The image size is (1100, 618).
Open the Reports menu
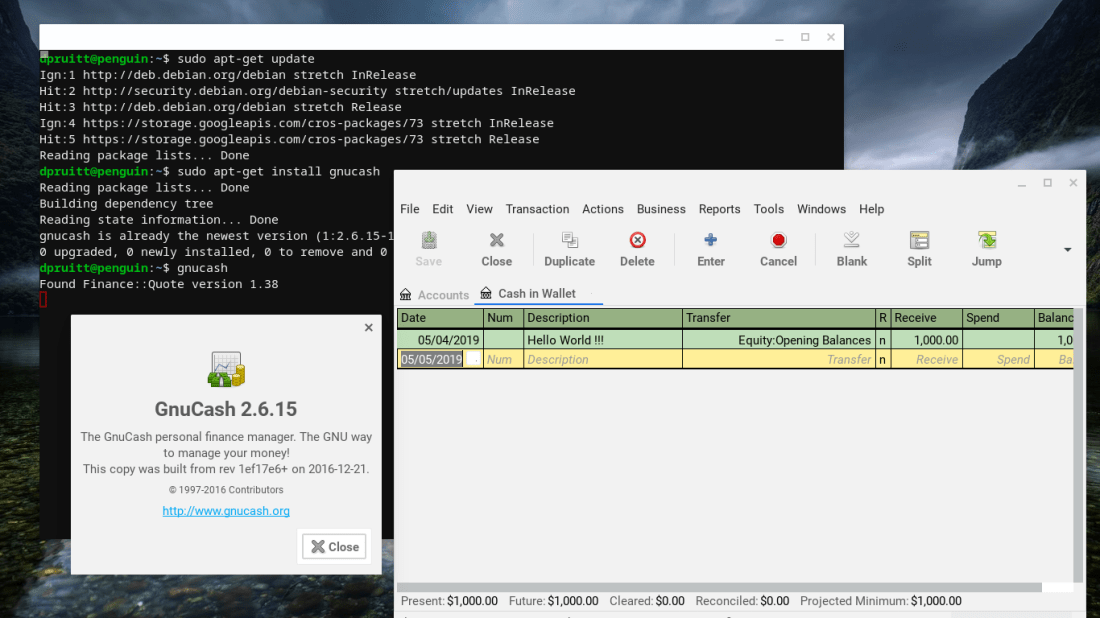pos(719,209)
